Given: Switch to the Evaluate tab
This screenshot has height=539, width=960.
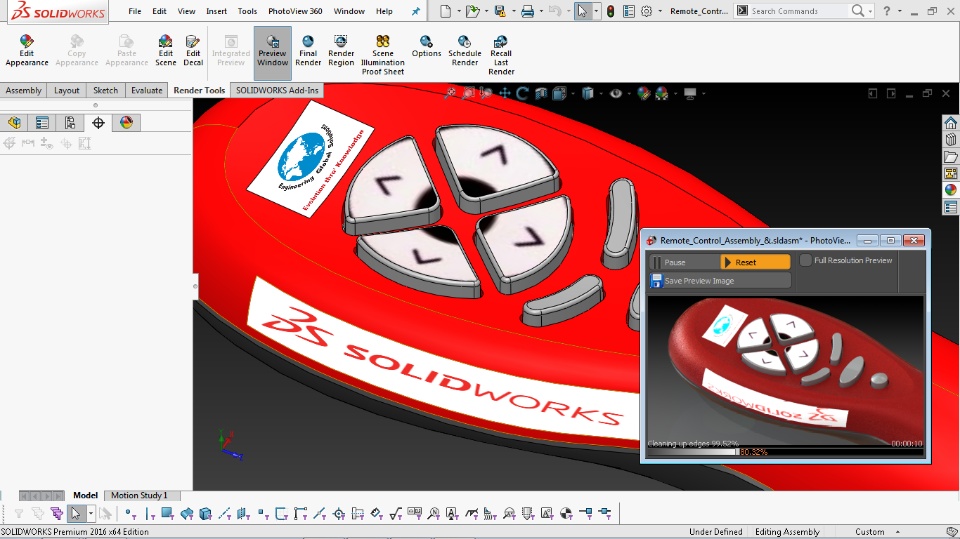Looking at the screenshot, I should (147, 90).
